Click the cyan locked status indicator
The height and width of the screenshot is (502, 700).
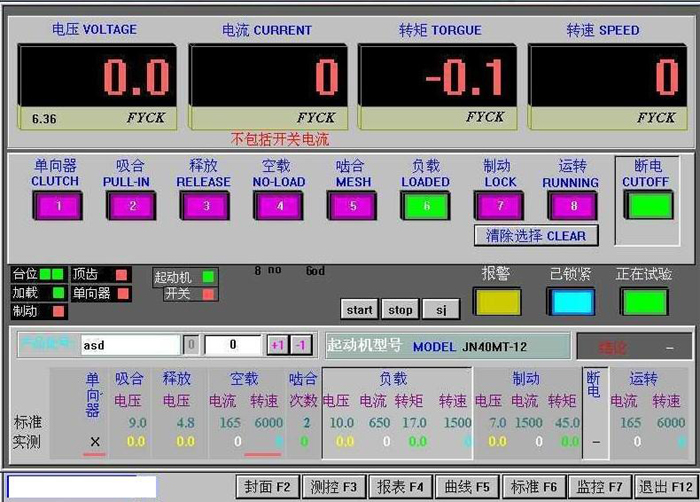(570, 301)
